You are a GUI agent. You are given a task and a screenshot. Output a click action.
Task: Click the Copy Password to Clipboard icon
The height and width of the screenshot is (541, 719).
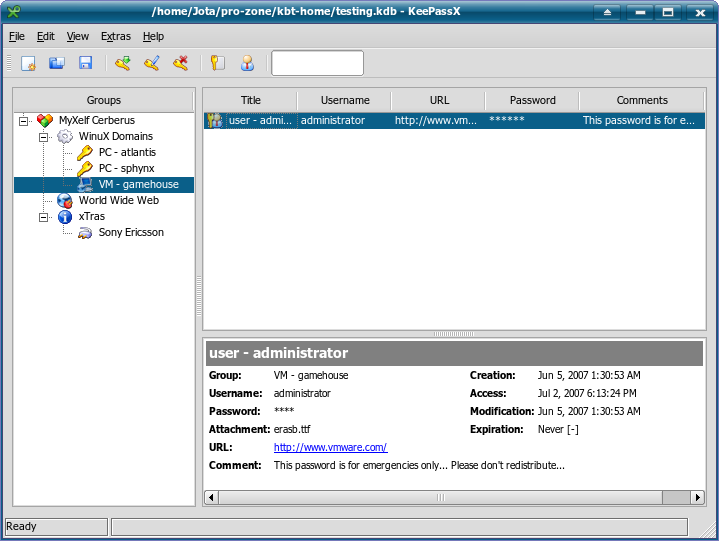[218, 63]
